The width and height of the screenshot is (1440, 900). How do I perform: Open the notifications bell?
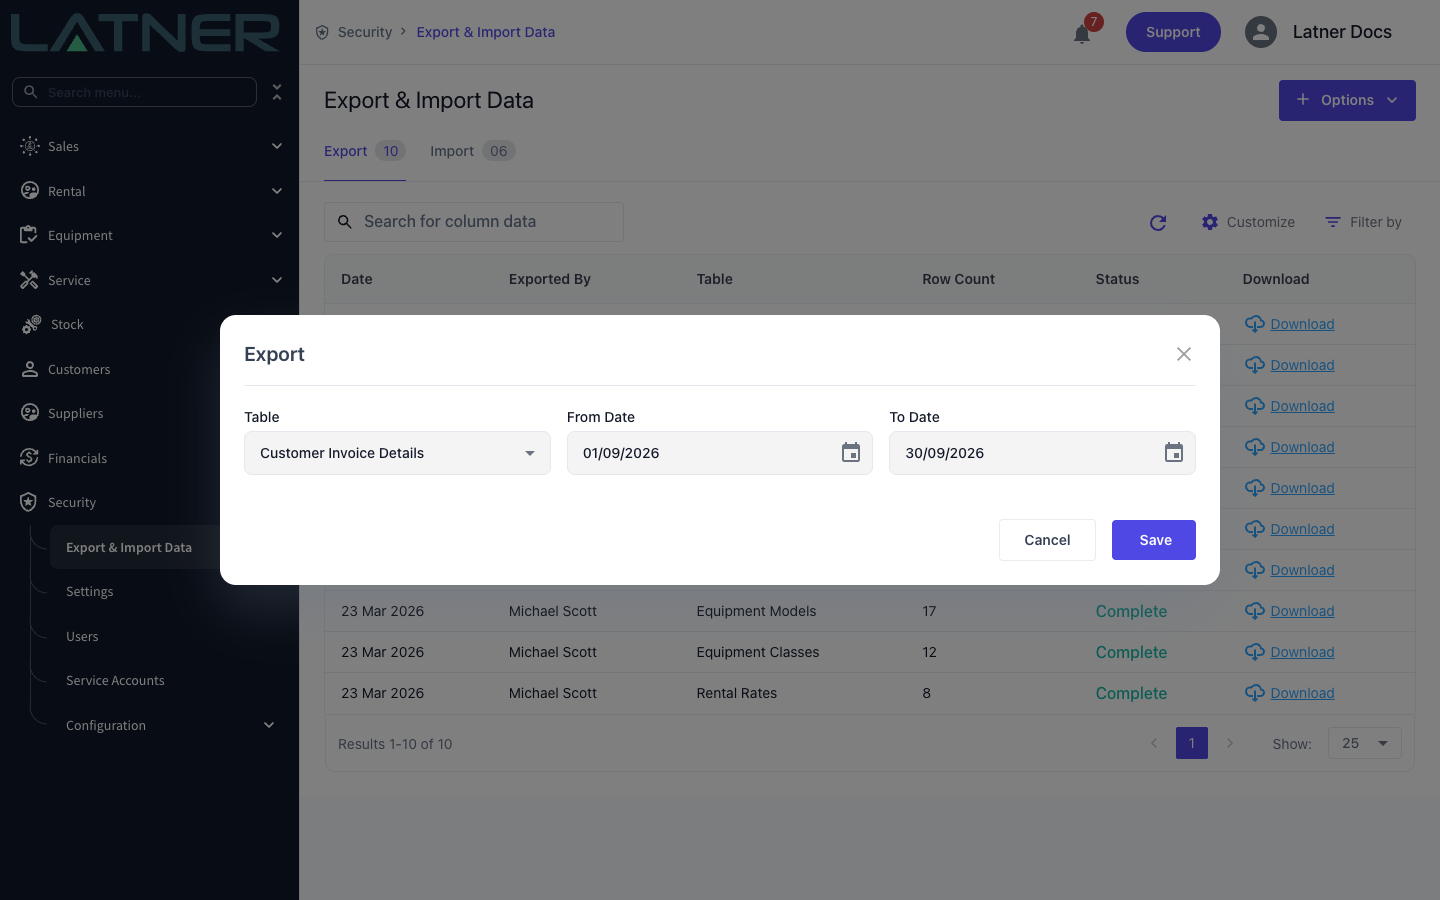[x=1082, y=34]
